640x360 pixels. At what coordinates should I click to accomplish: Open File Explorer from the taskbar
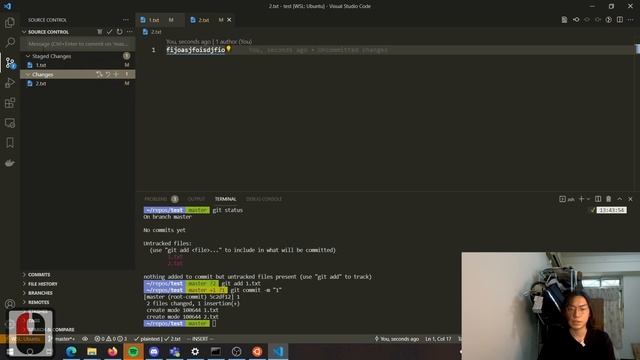pyautogui.click(x=92, y=351)
